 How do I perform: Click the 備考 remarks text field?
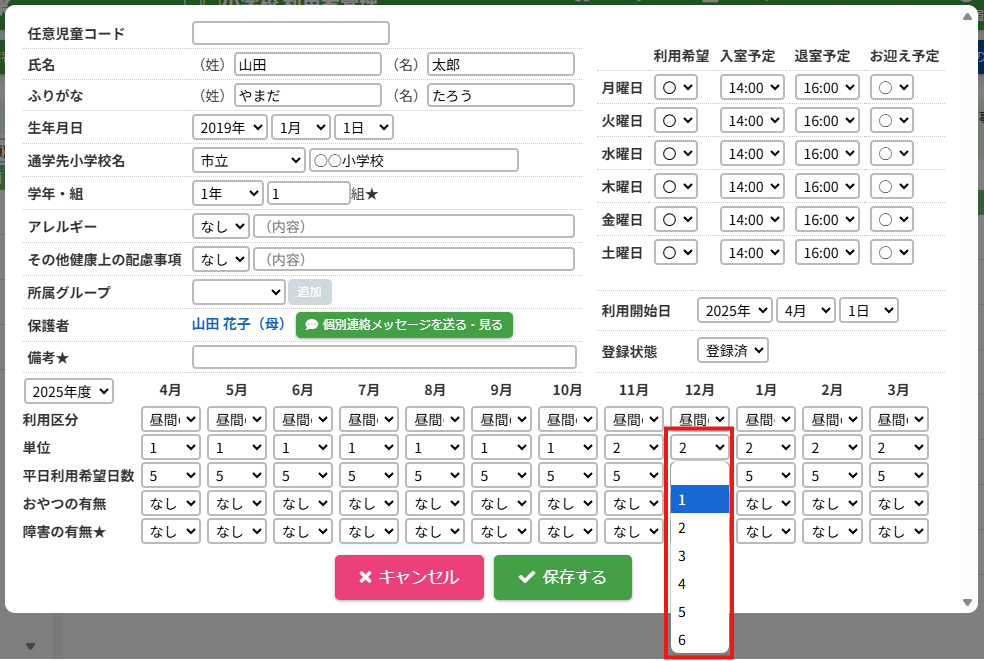(x=384, y=357)
